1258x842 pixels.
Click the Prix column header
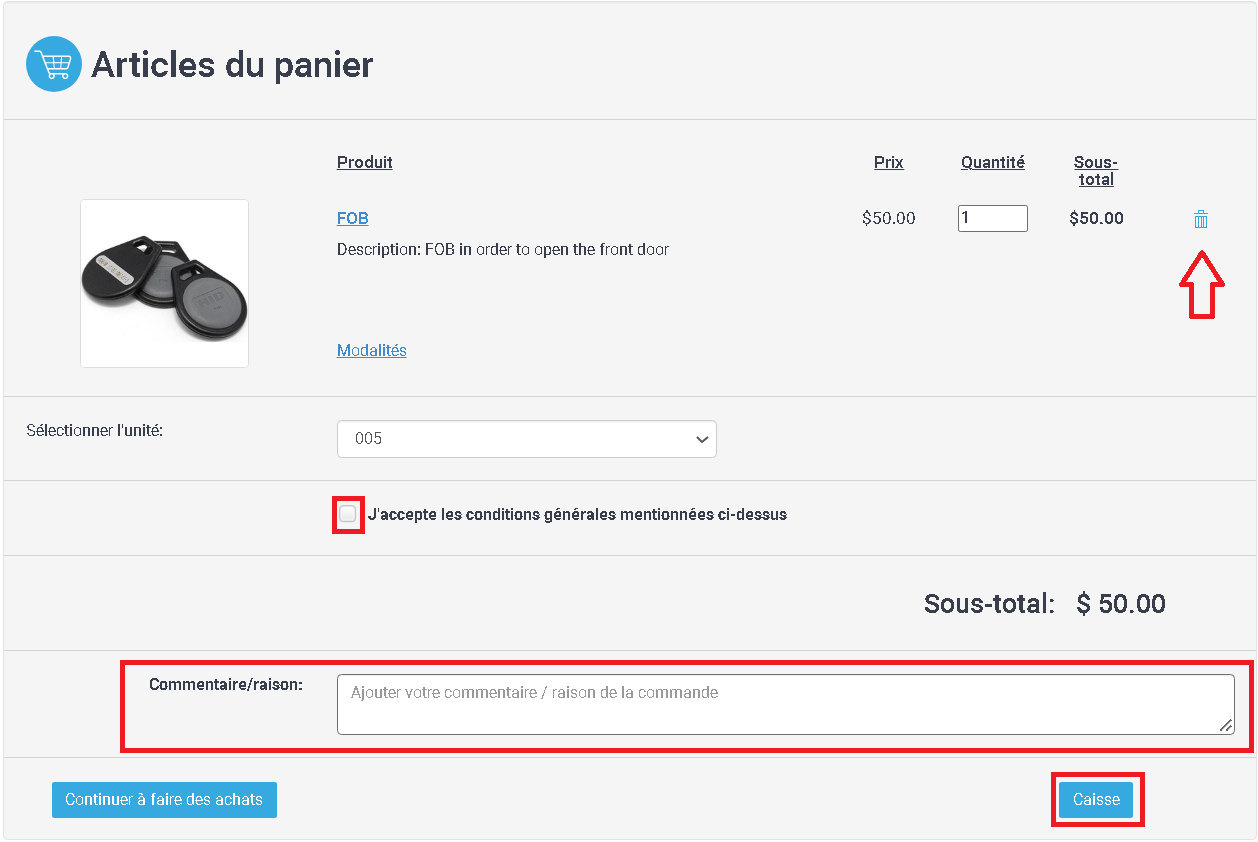click(889, 162)
